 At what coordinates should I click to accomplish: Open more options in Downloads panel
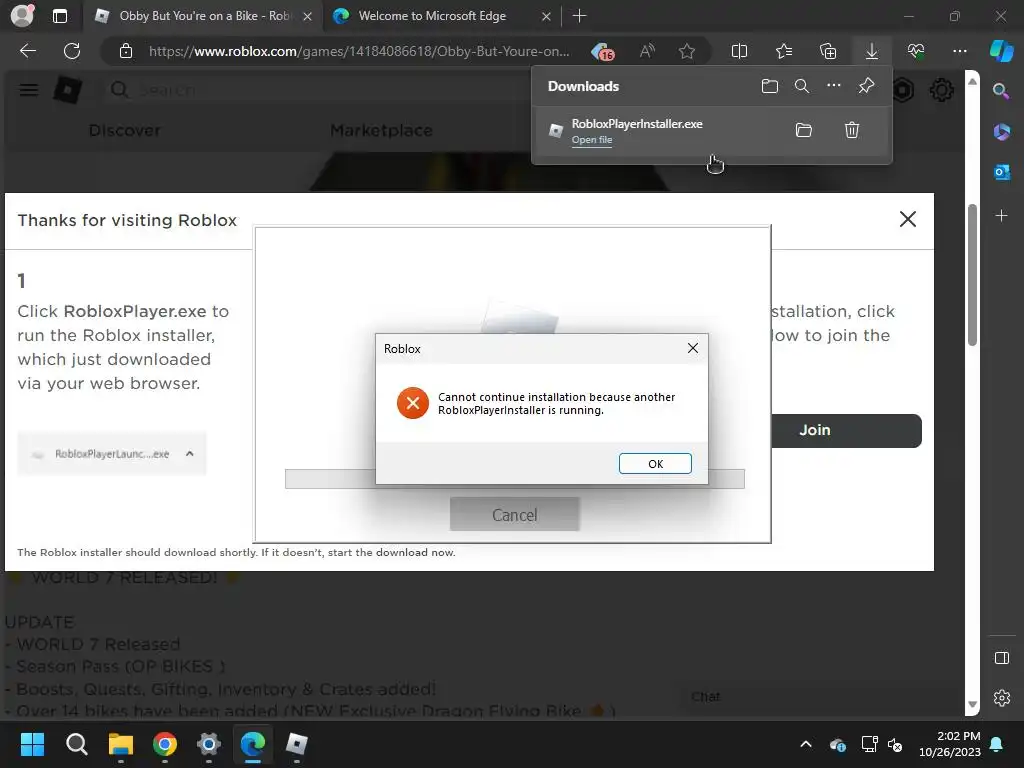[x=834, y=86]
